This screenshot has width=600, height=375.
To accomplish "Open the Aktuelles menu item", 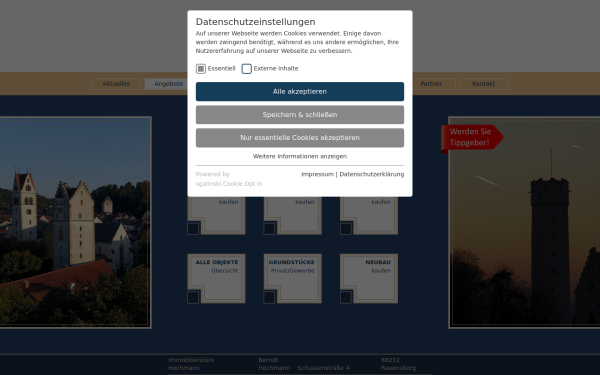I will click(x=116, y=84).
